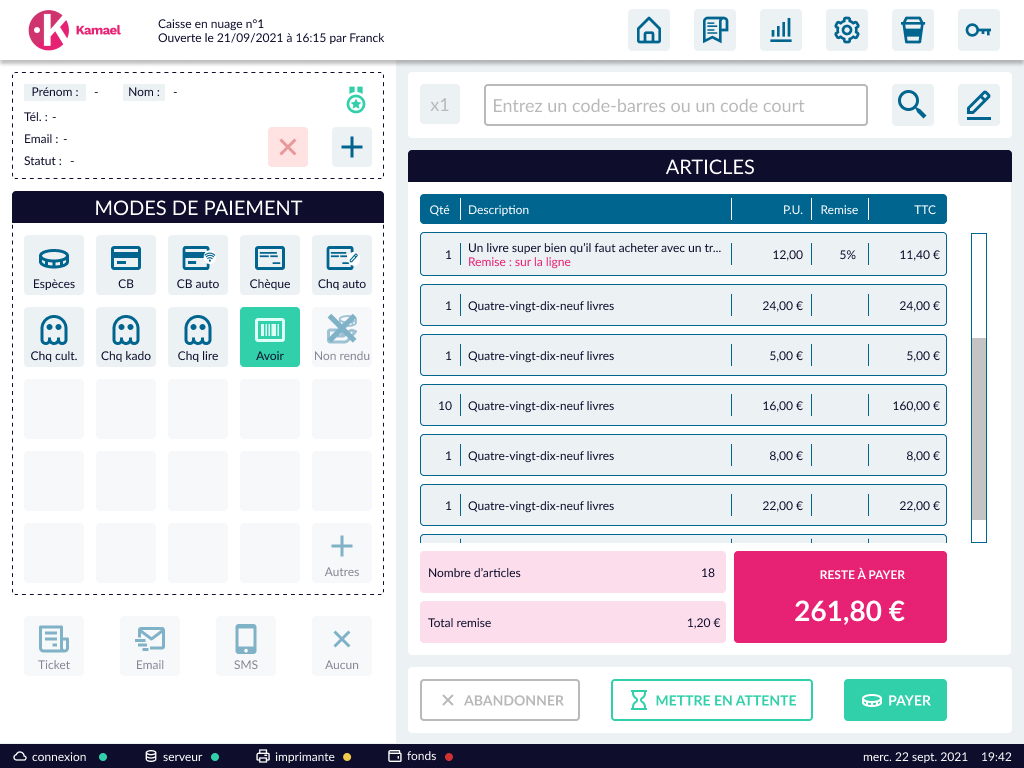Select Espèces payment mode
Screen dimensions: 1024x768
pyautogui.click(x=54, y=265)
